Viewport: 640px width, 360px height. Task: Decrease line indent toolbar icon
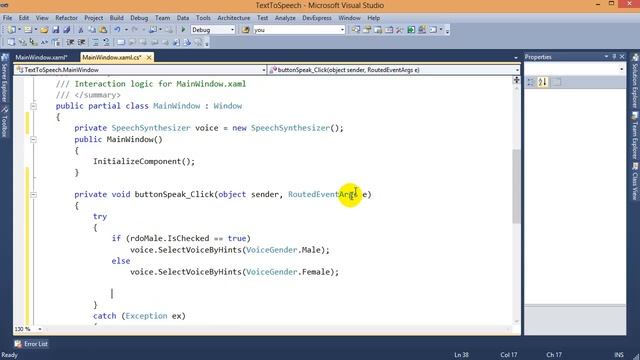70,42
